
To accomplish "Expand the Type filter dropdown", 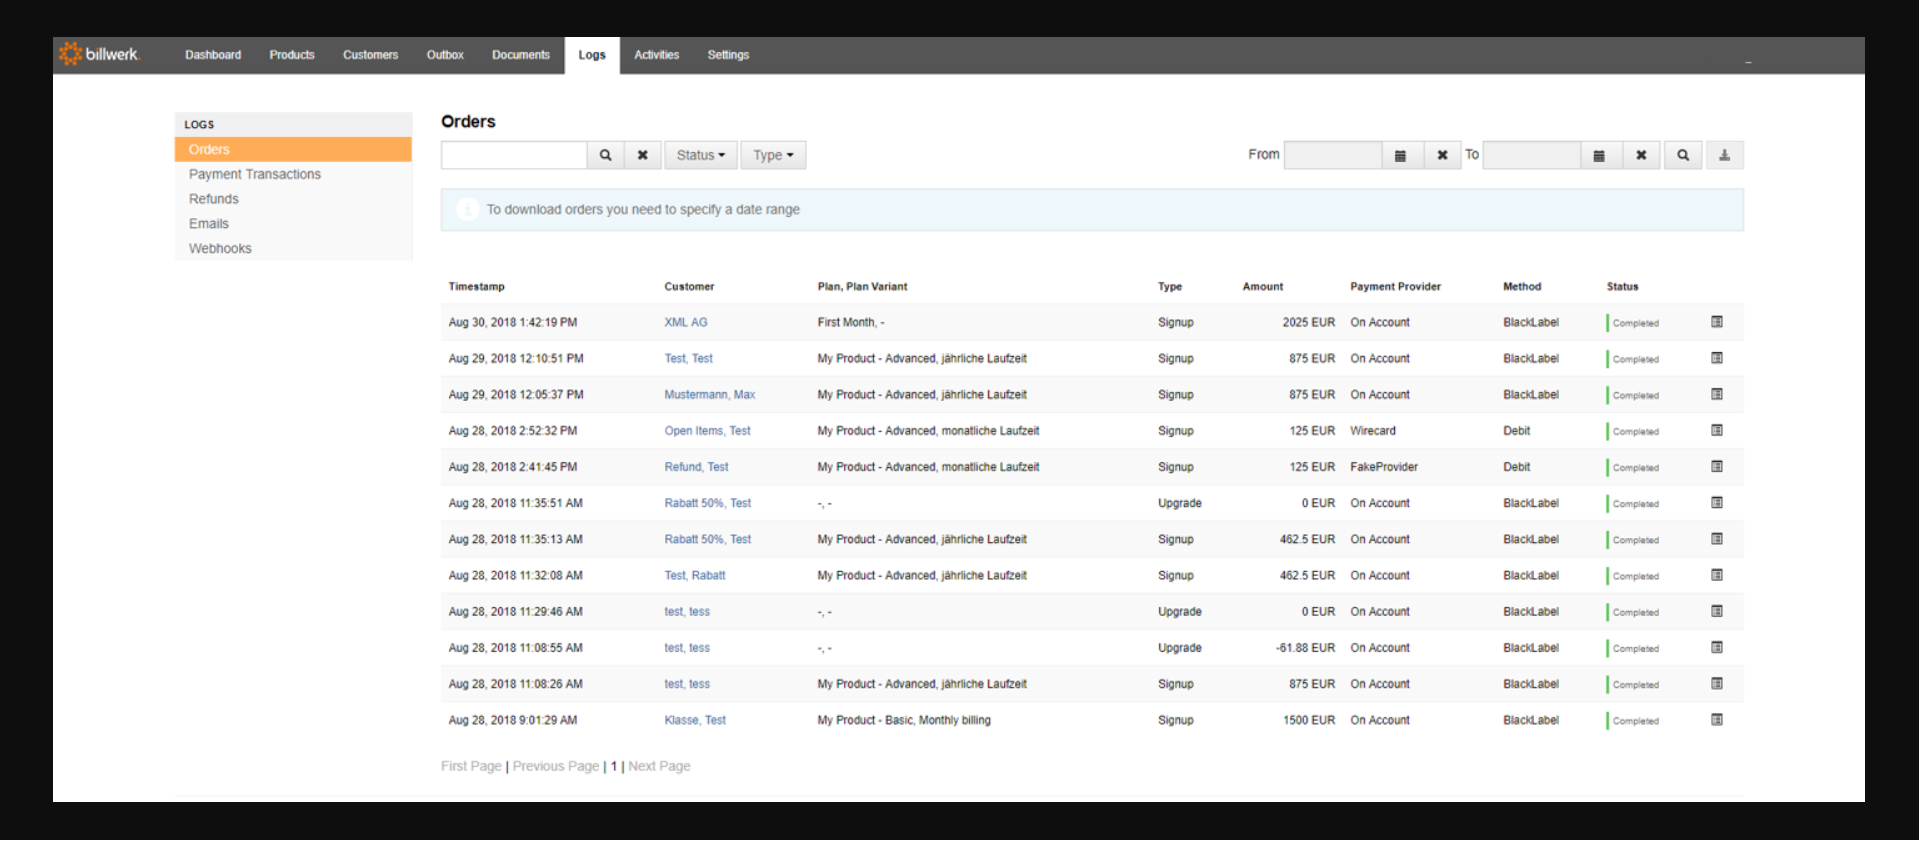I will [x=773, y=155].
